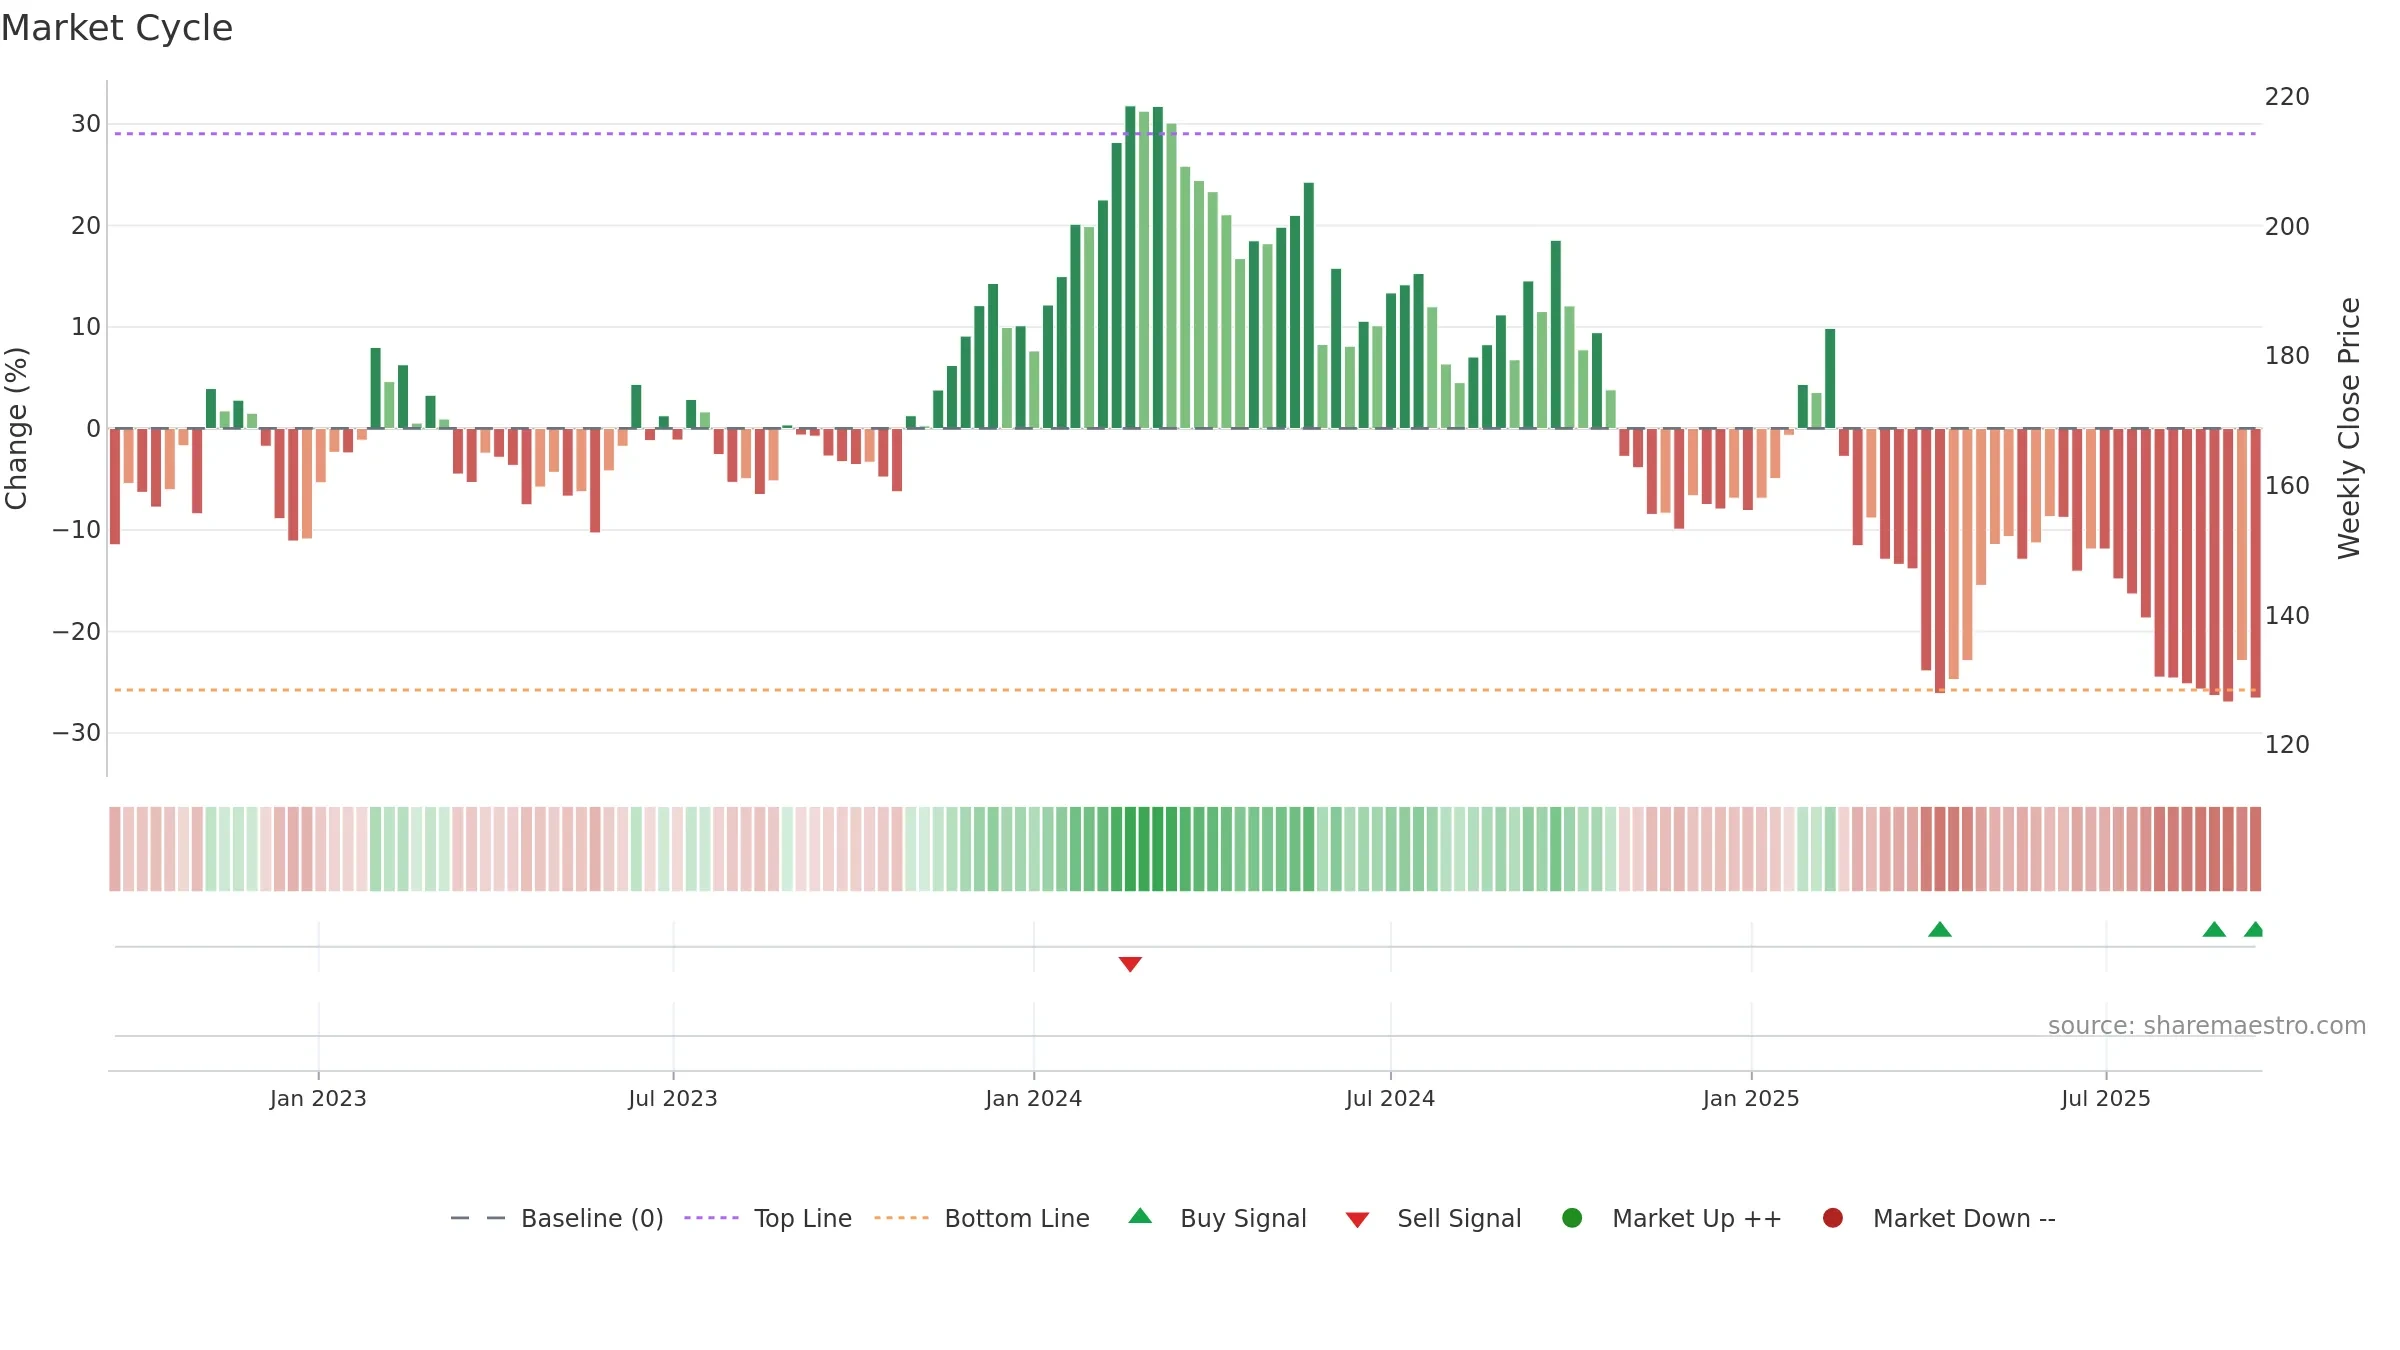The image size is (2400, 1350).
Task: Click the 160 tick on the price axis
Action: [2287, 486]
